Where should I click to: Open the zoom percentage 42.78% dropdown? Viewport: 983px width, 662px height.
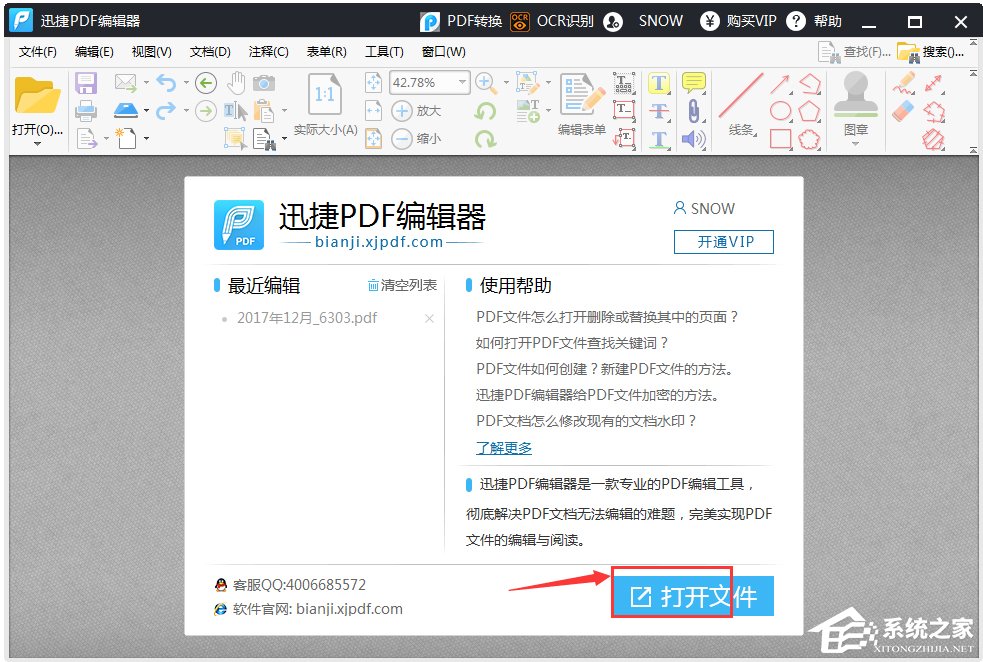point(463,82)
